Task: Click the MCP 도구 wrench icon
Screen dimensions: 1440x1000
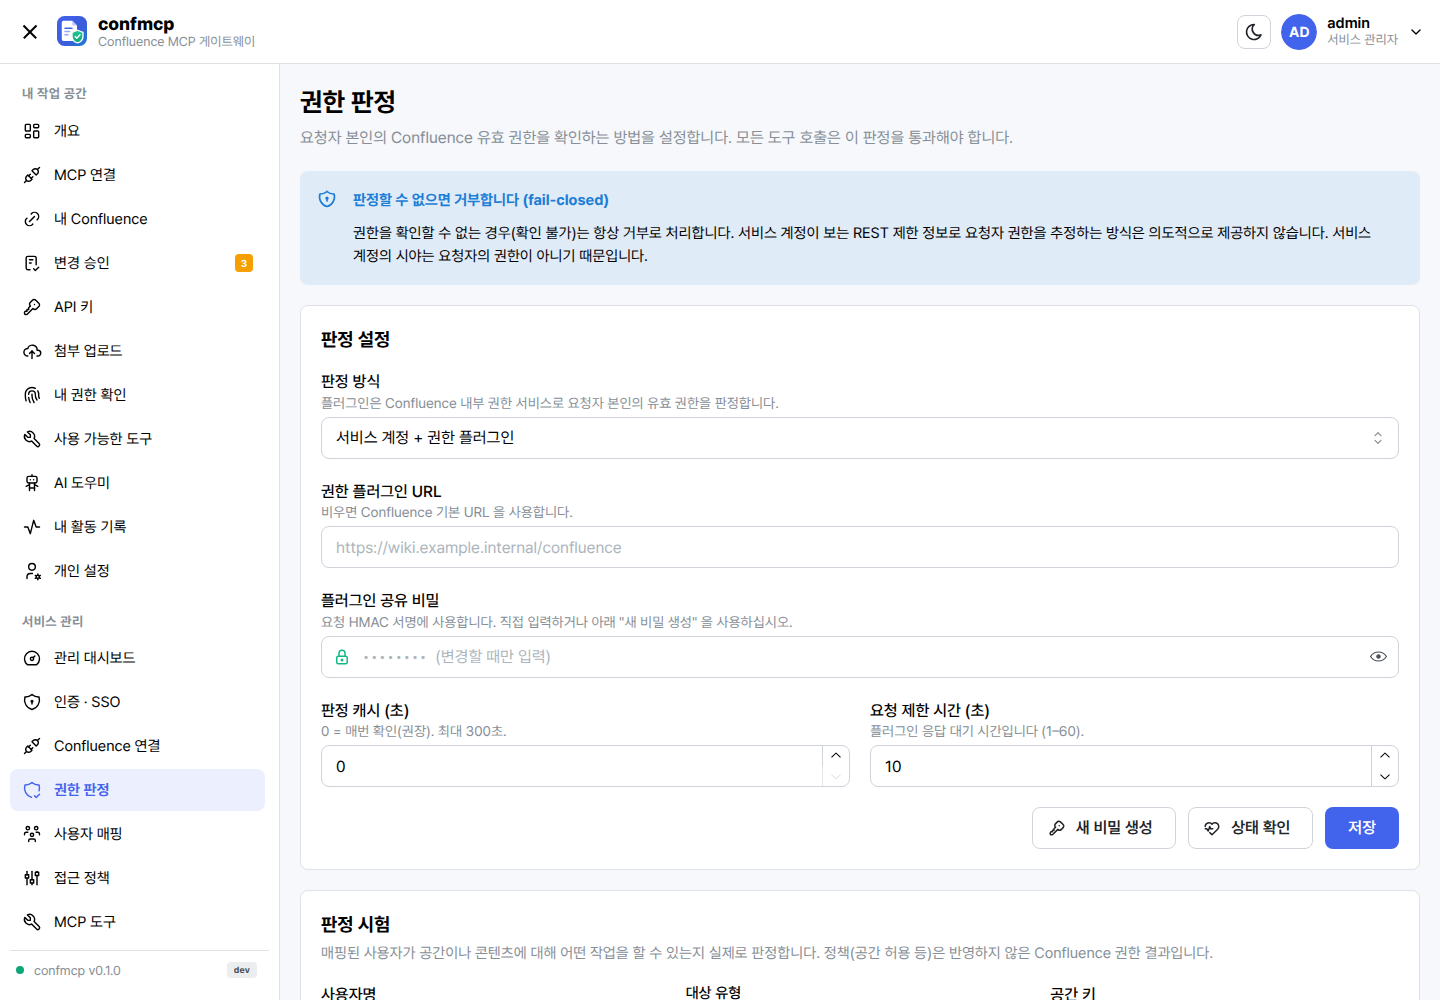Action: point(32,922)
